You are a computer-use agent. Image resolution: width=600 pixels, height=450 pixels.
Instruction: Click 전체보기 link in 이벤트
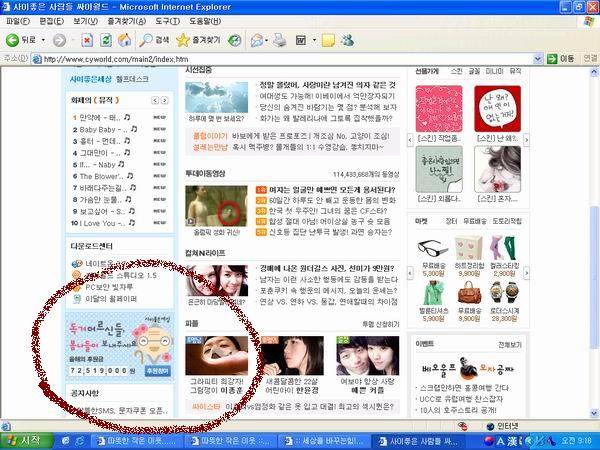click(510, 345)
